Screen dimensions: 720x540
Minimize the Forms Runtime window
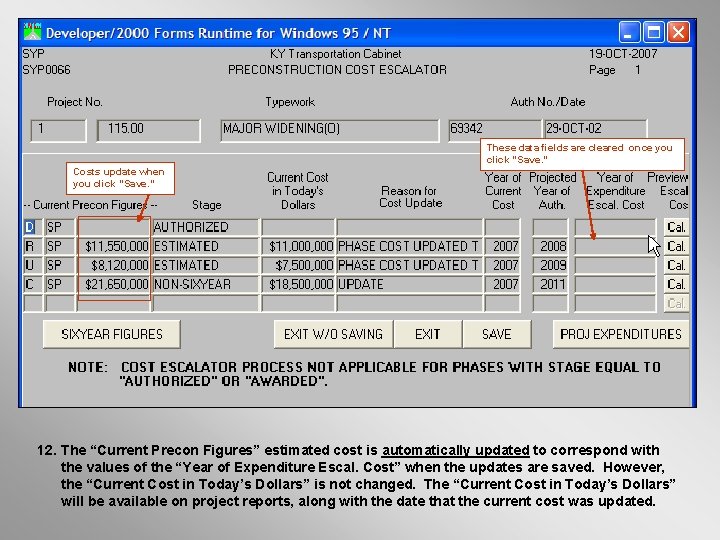pos(630,33)
